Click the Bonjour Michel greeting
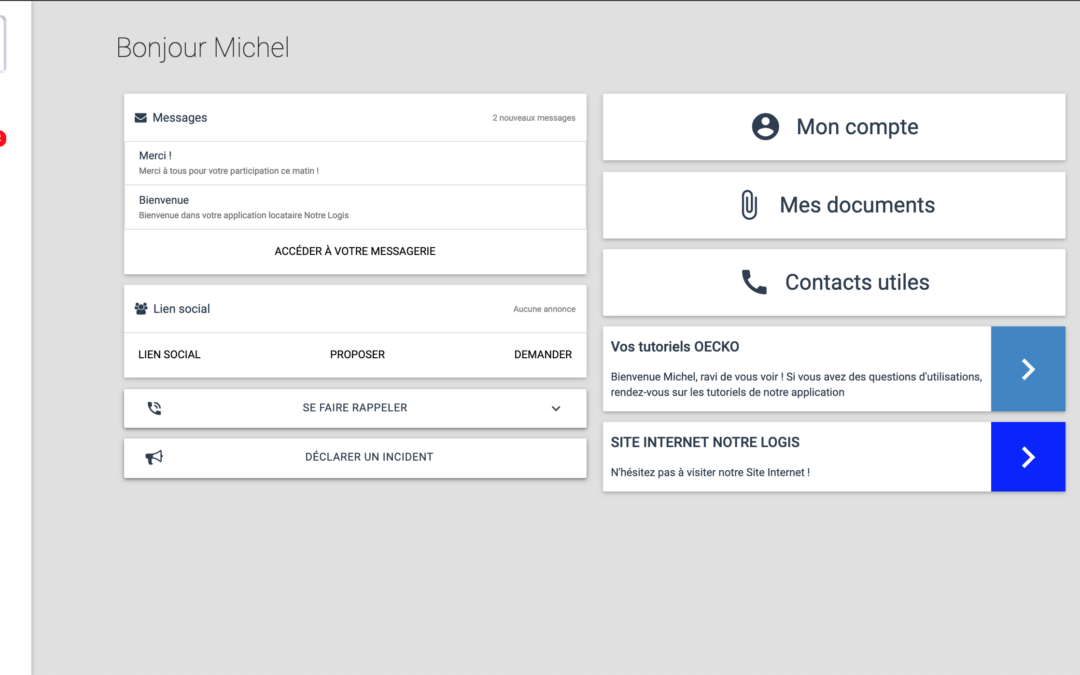The height and width of the screenshot is (675, 1080). click(x=202, y=48)
